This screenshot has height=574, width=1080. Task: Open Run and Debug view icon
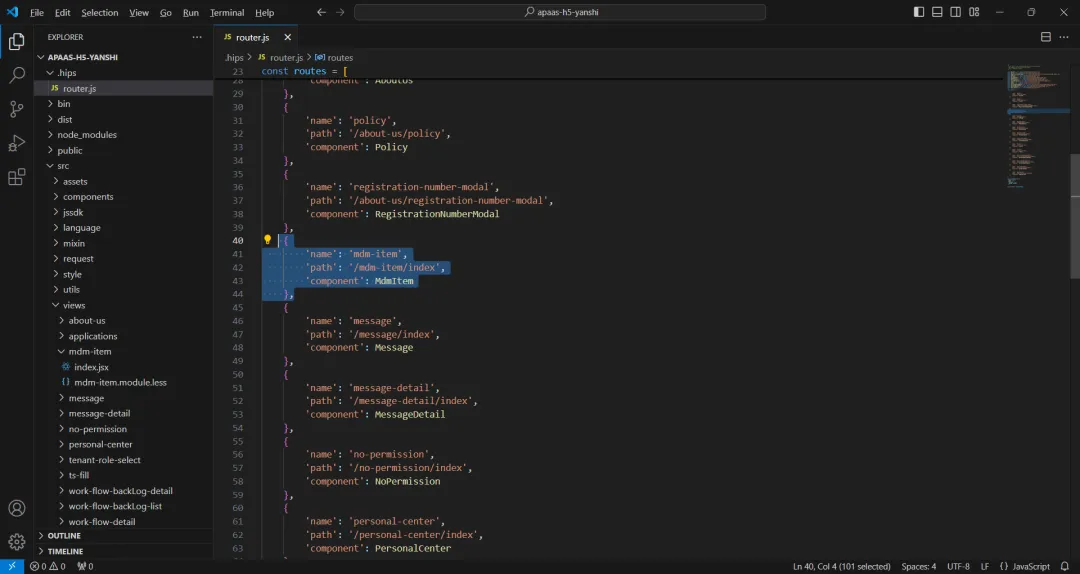[x=17, y=143]
